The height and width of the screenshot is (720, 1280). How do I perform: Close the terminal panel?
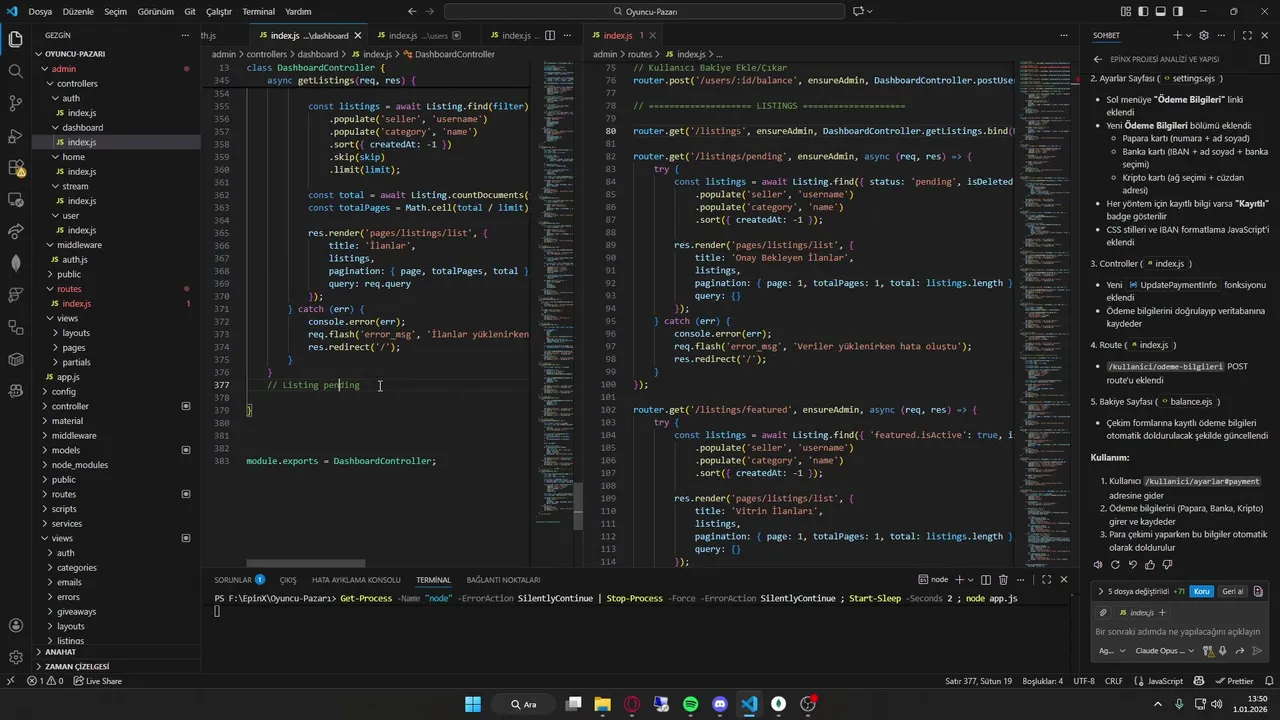(1064, 579)
